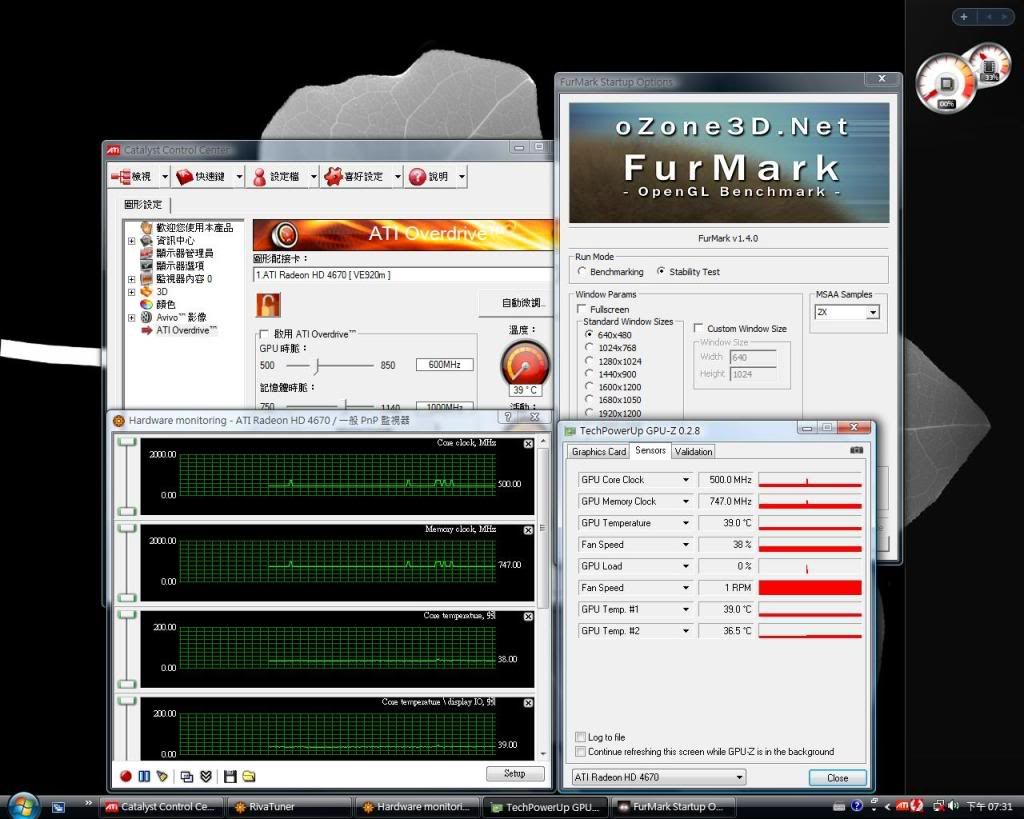Check the Fullscreen option in FurMark

point(582,309)
